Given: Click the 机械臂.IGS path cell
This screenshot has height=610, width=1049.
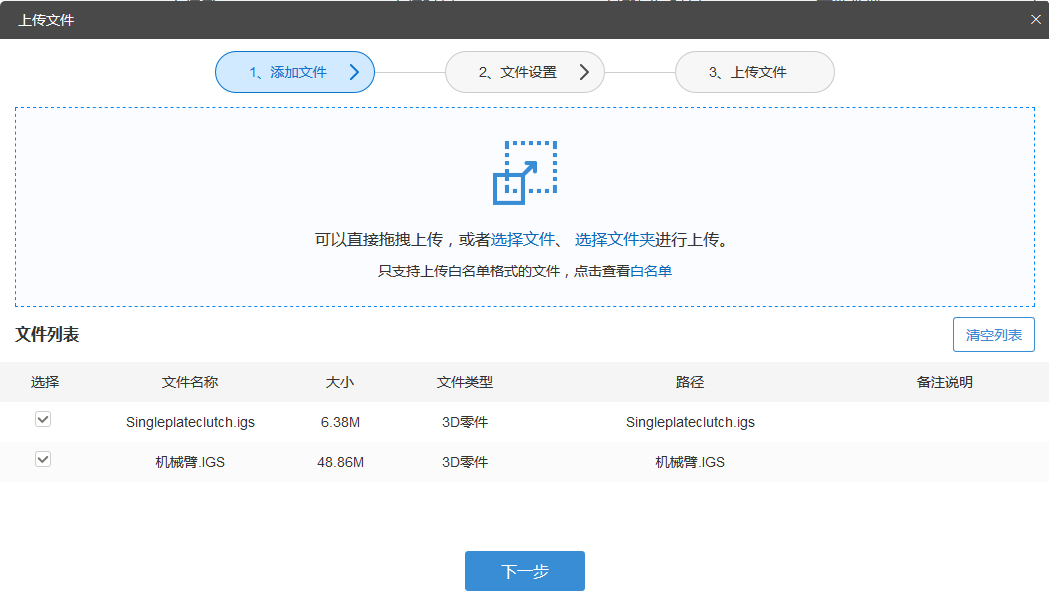Looking at the screenshot, I should point(690,462).
